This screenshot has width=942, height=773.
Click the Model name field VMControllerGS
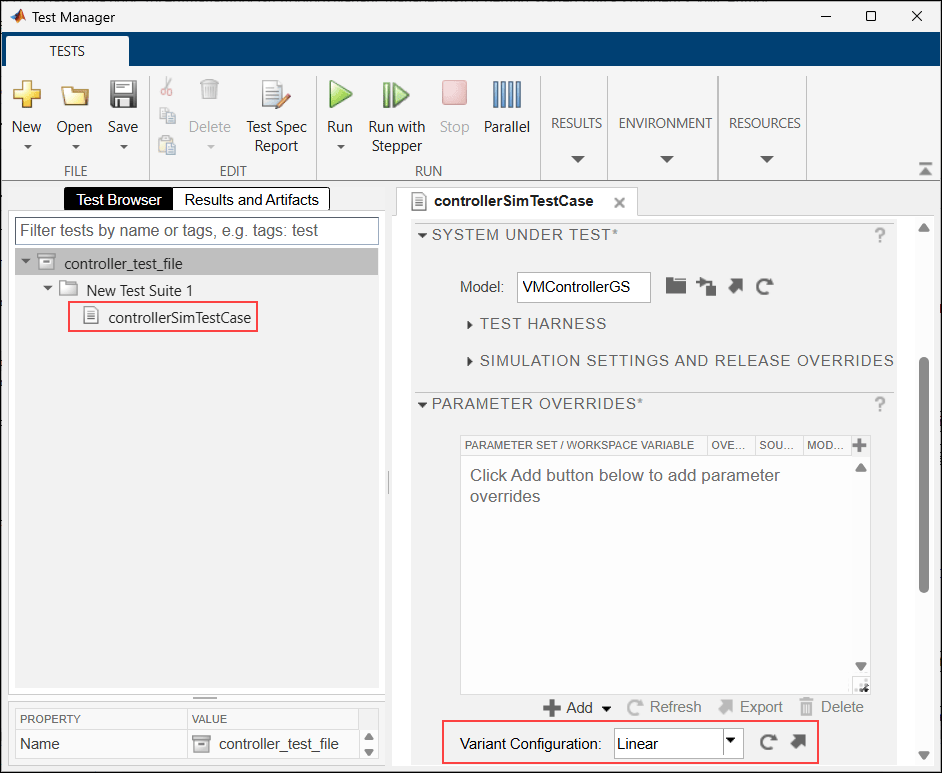coord(583,287)
